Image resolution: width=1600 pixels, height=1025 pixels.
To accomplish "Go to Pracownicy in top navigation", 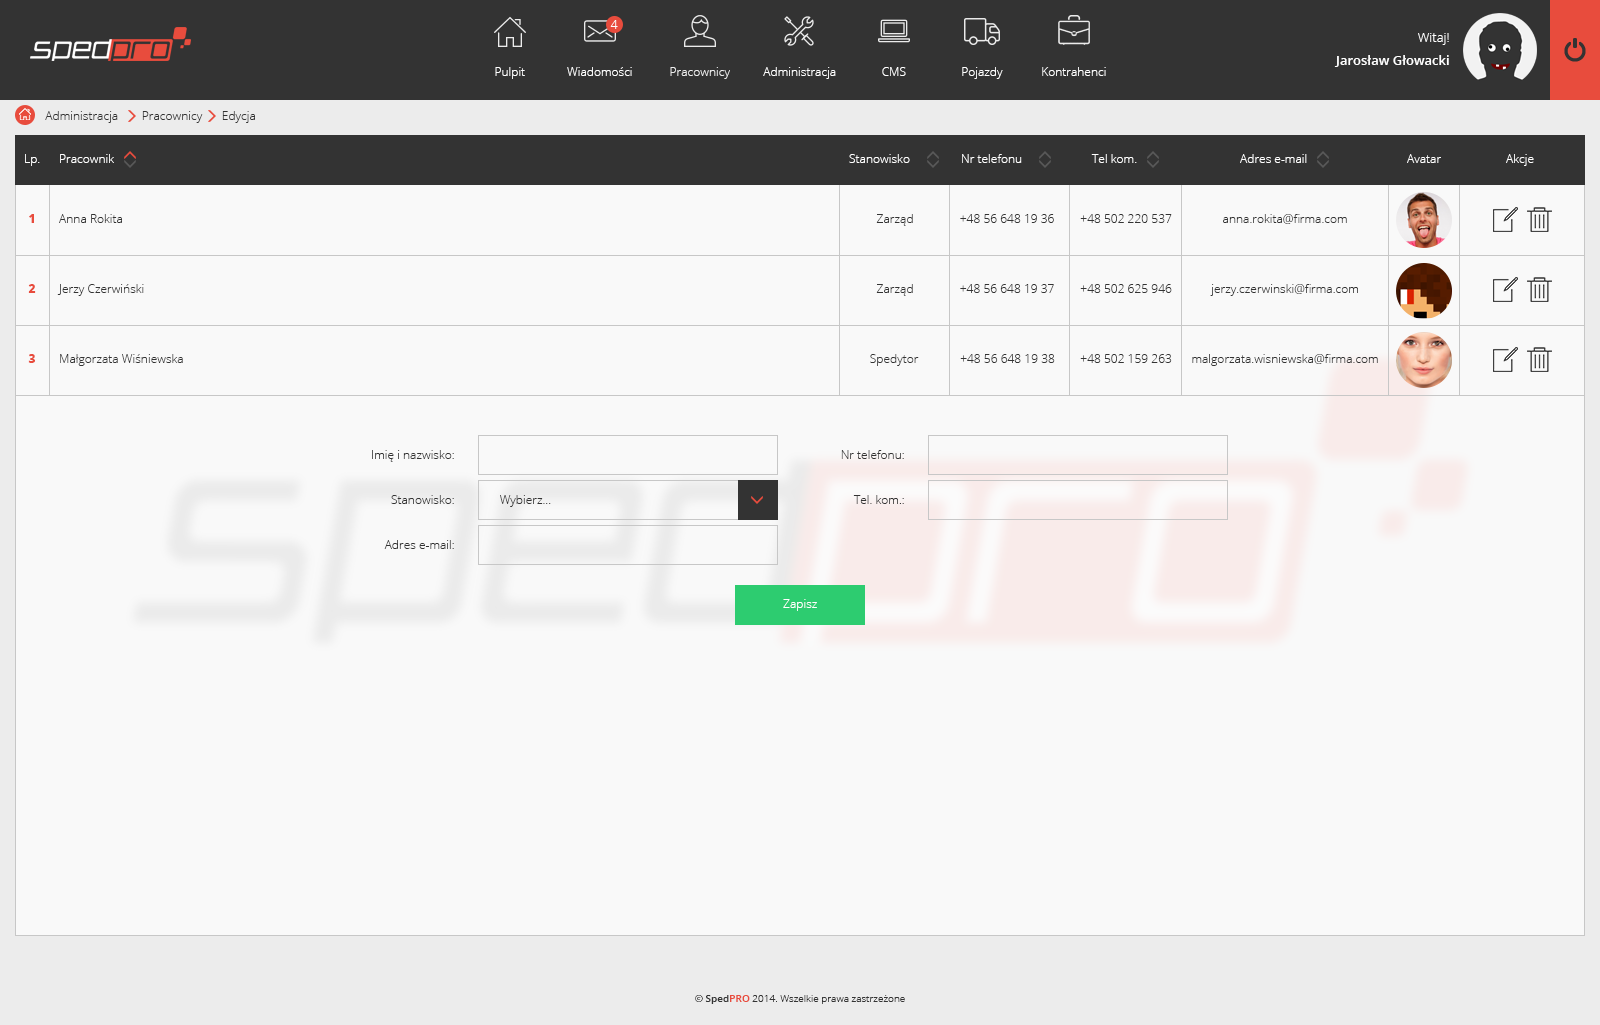I will [699, 45].
